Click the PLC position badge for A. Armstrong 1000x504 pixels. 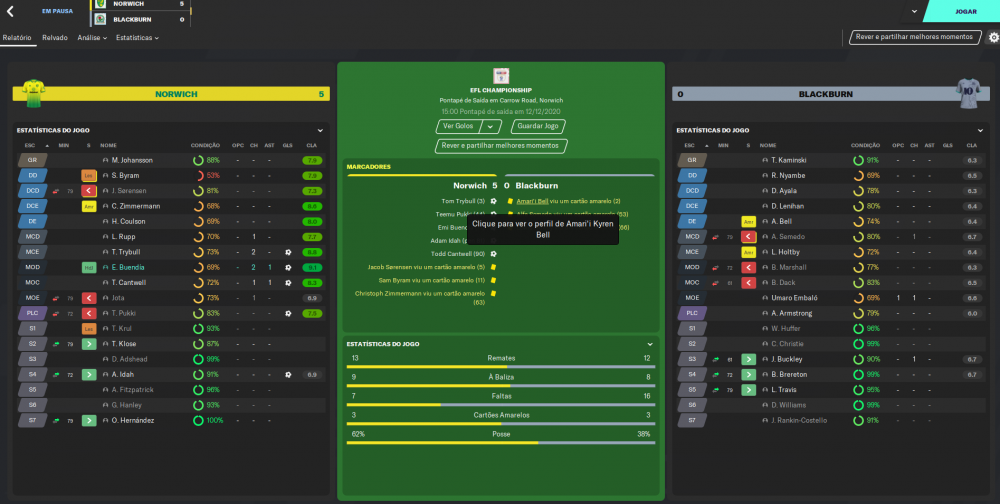click(692, 313)
